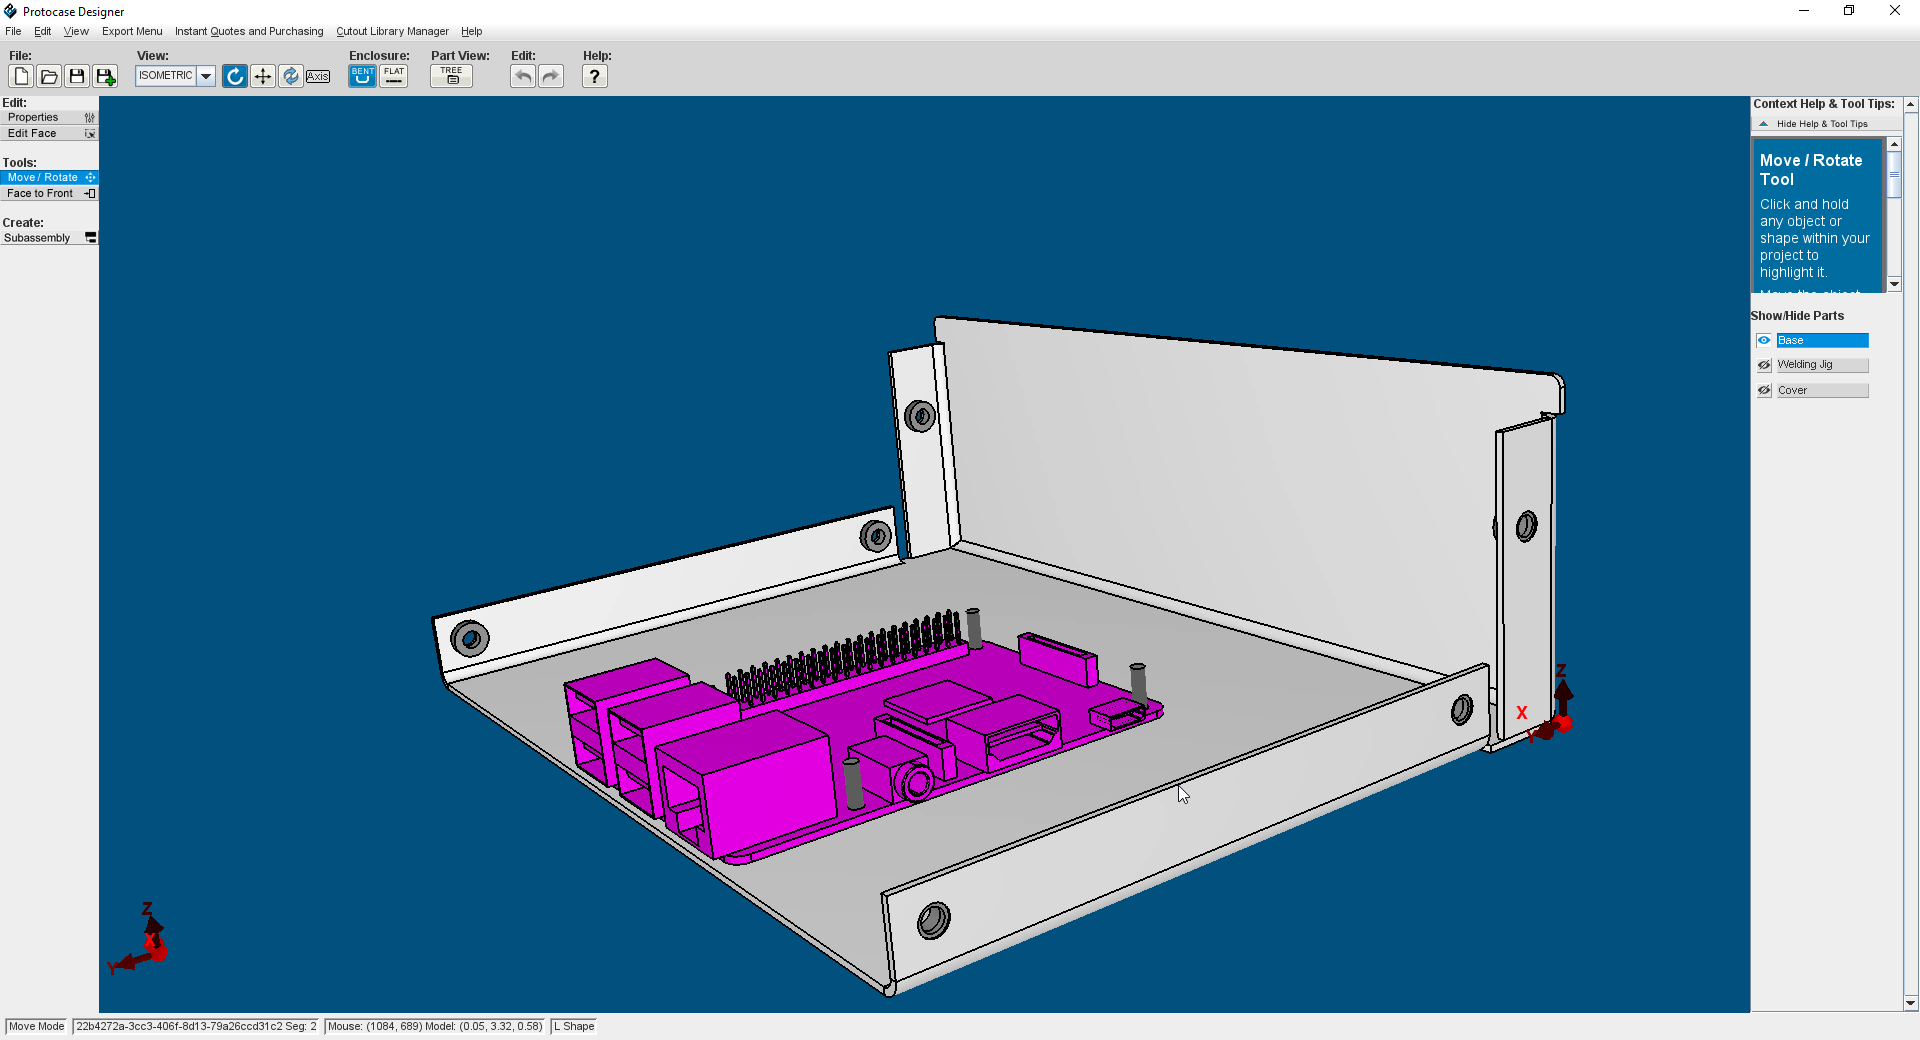
Task: Click the Help question mark icon
Action: coord(594,76)
